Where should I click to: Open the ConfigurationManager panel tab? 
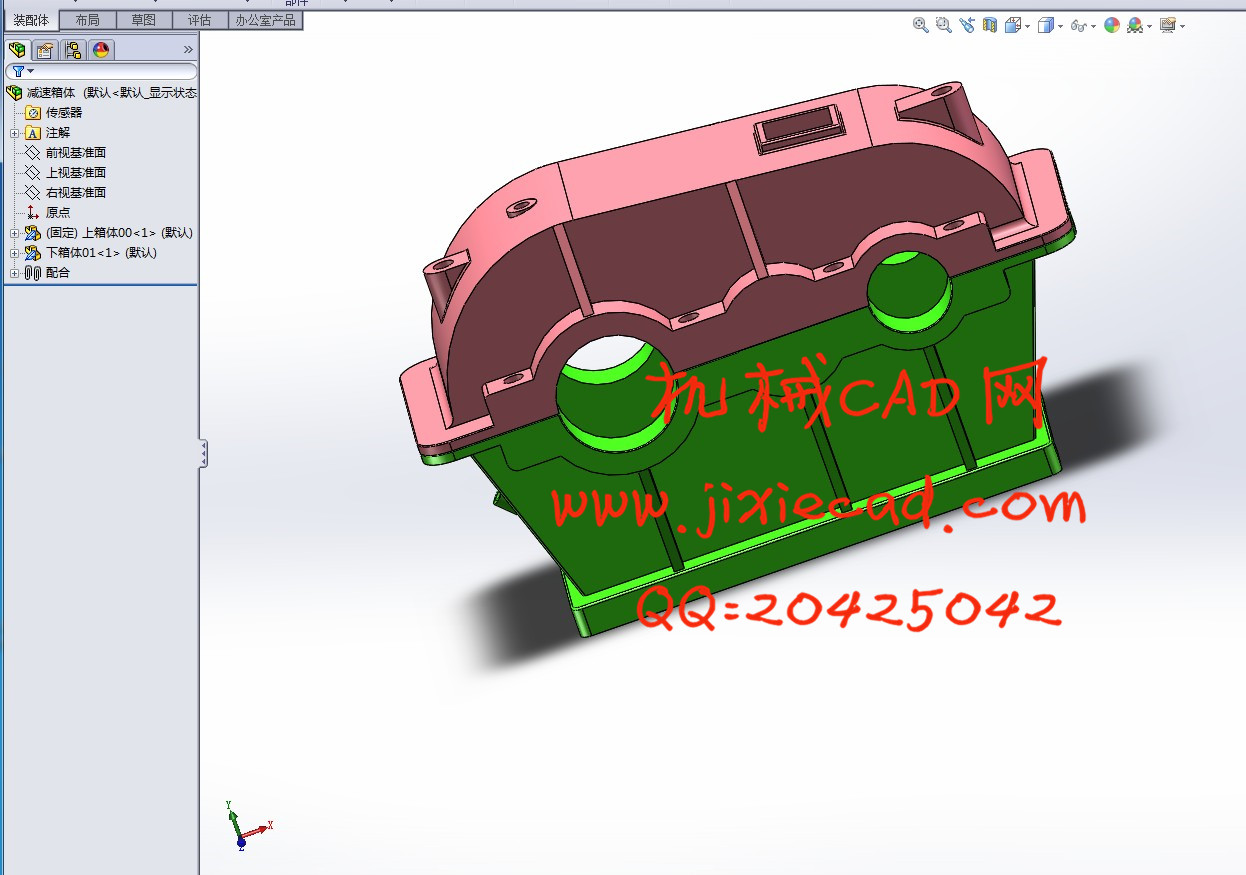[x=73, y=50]
